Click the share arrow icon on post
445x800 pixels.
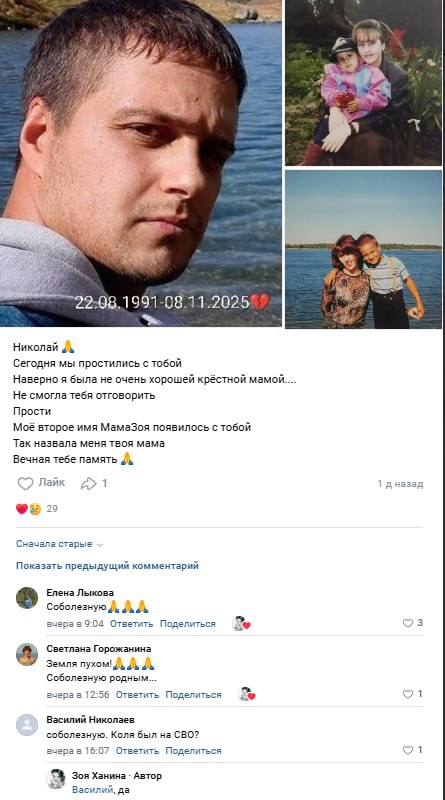[88, 484]
